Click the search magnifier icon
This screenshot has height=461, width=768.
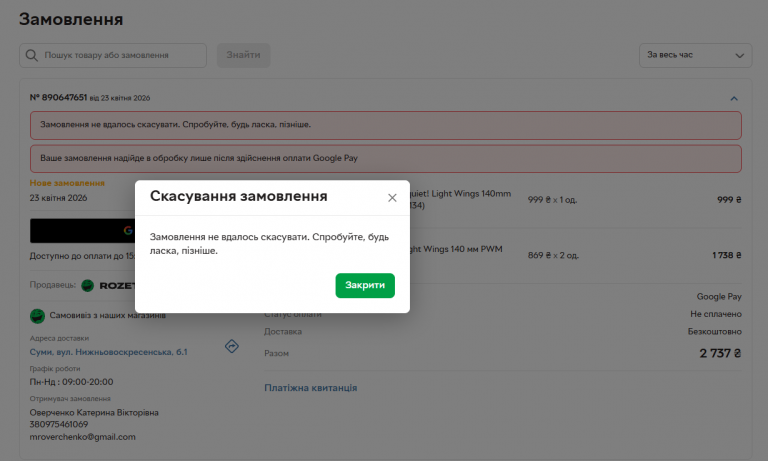coord(31,55)
